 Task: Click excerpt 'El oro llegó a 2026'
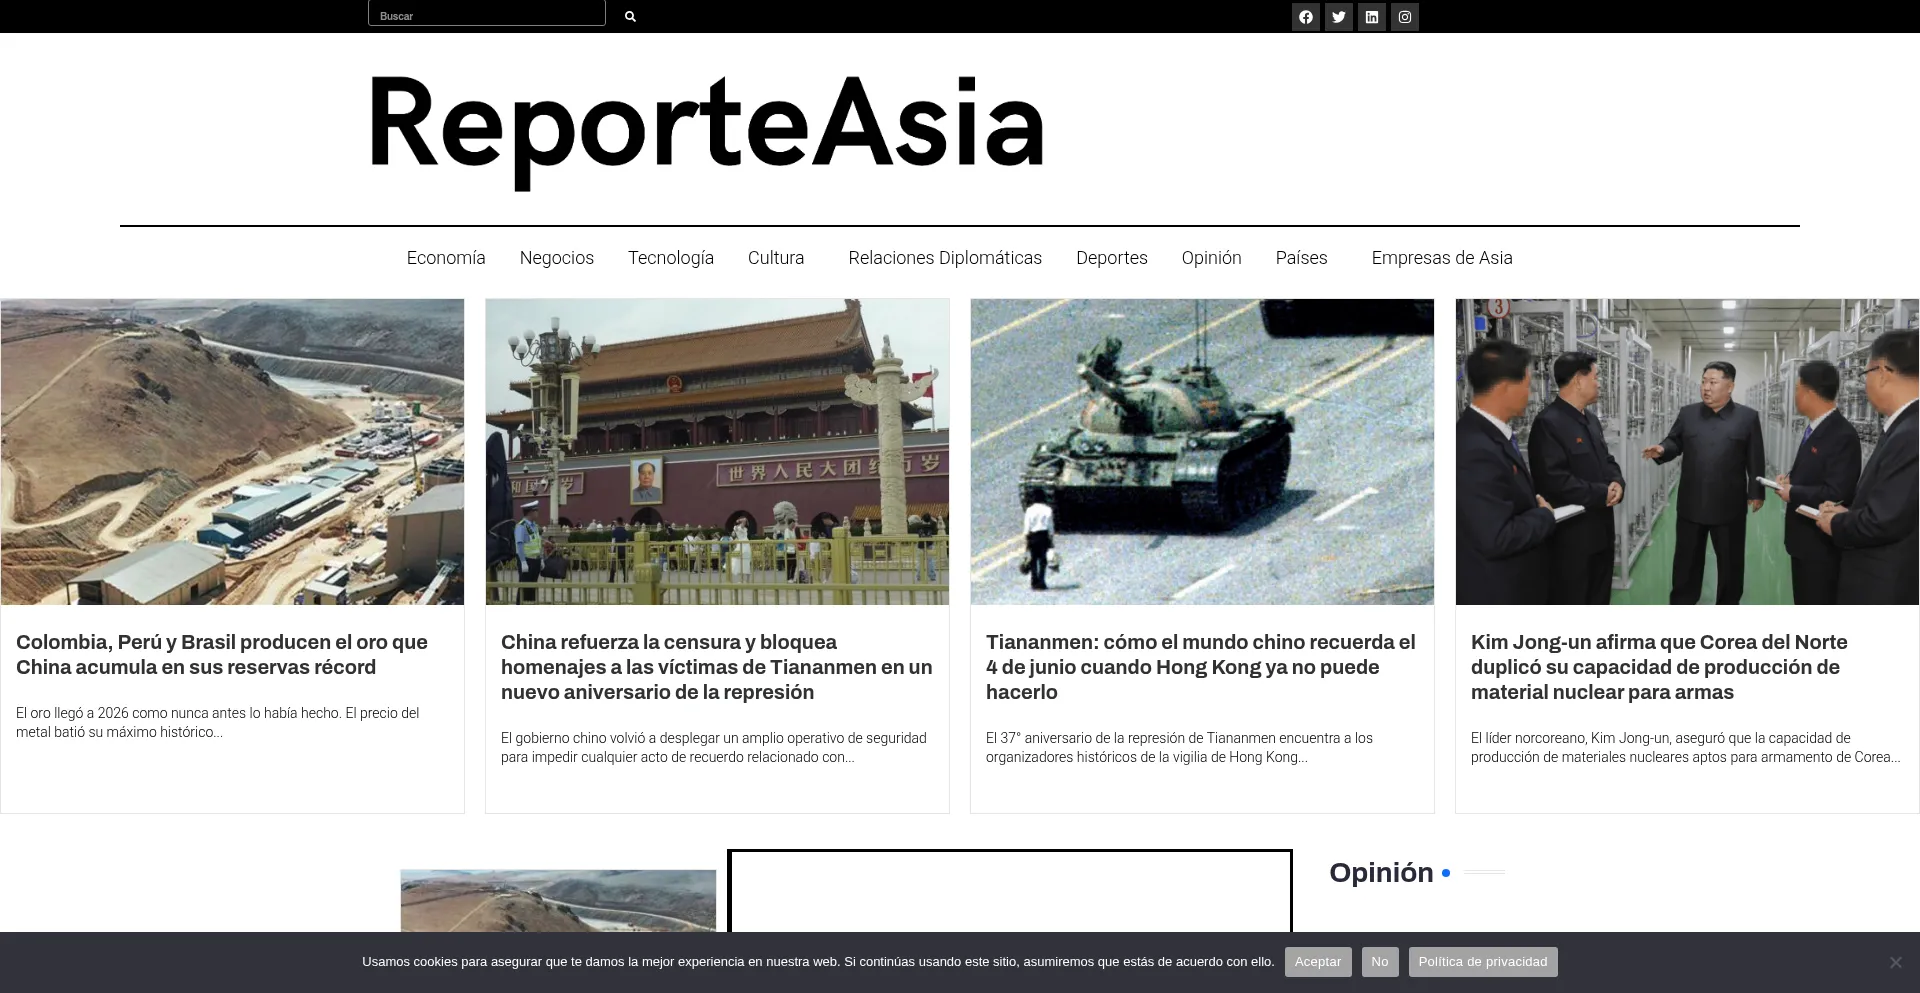pos(218,723)
